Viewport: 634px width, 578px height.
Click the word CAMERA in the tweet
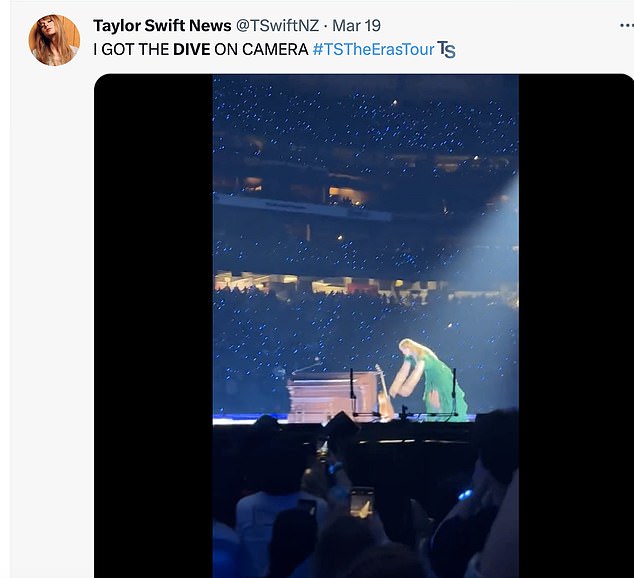click(273, 49)
